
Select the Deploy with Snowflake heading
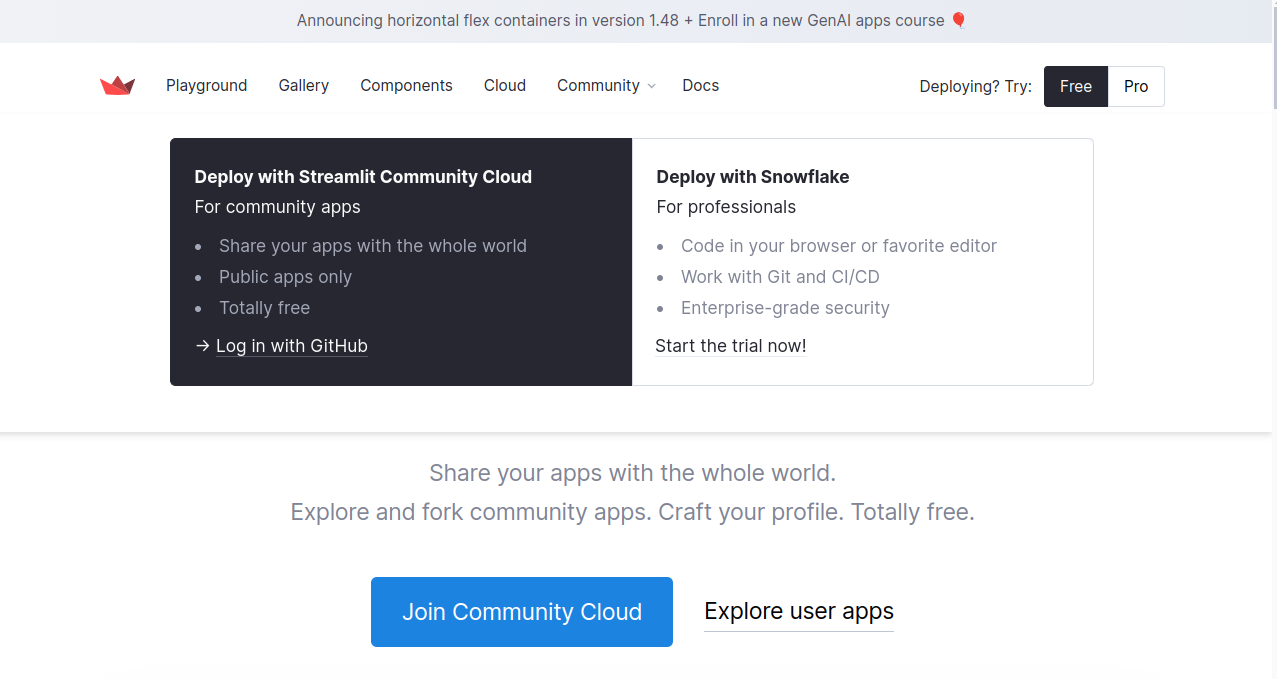tap(752, 177)
